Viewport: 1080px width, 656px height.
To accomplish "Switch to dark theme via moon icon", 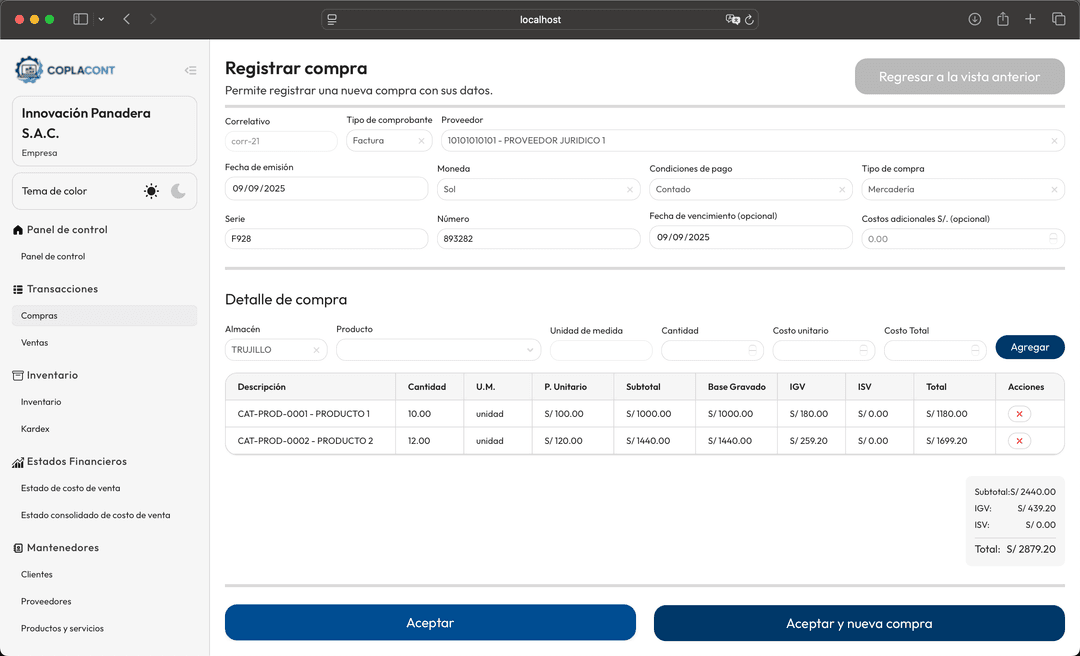I will click(x=178, y=191).
